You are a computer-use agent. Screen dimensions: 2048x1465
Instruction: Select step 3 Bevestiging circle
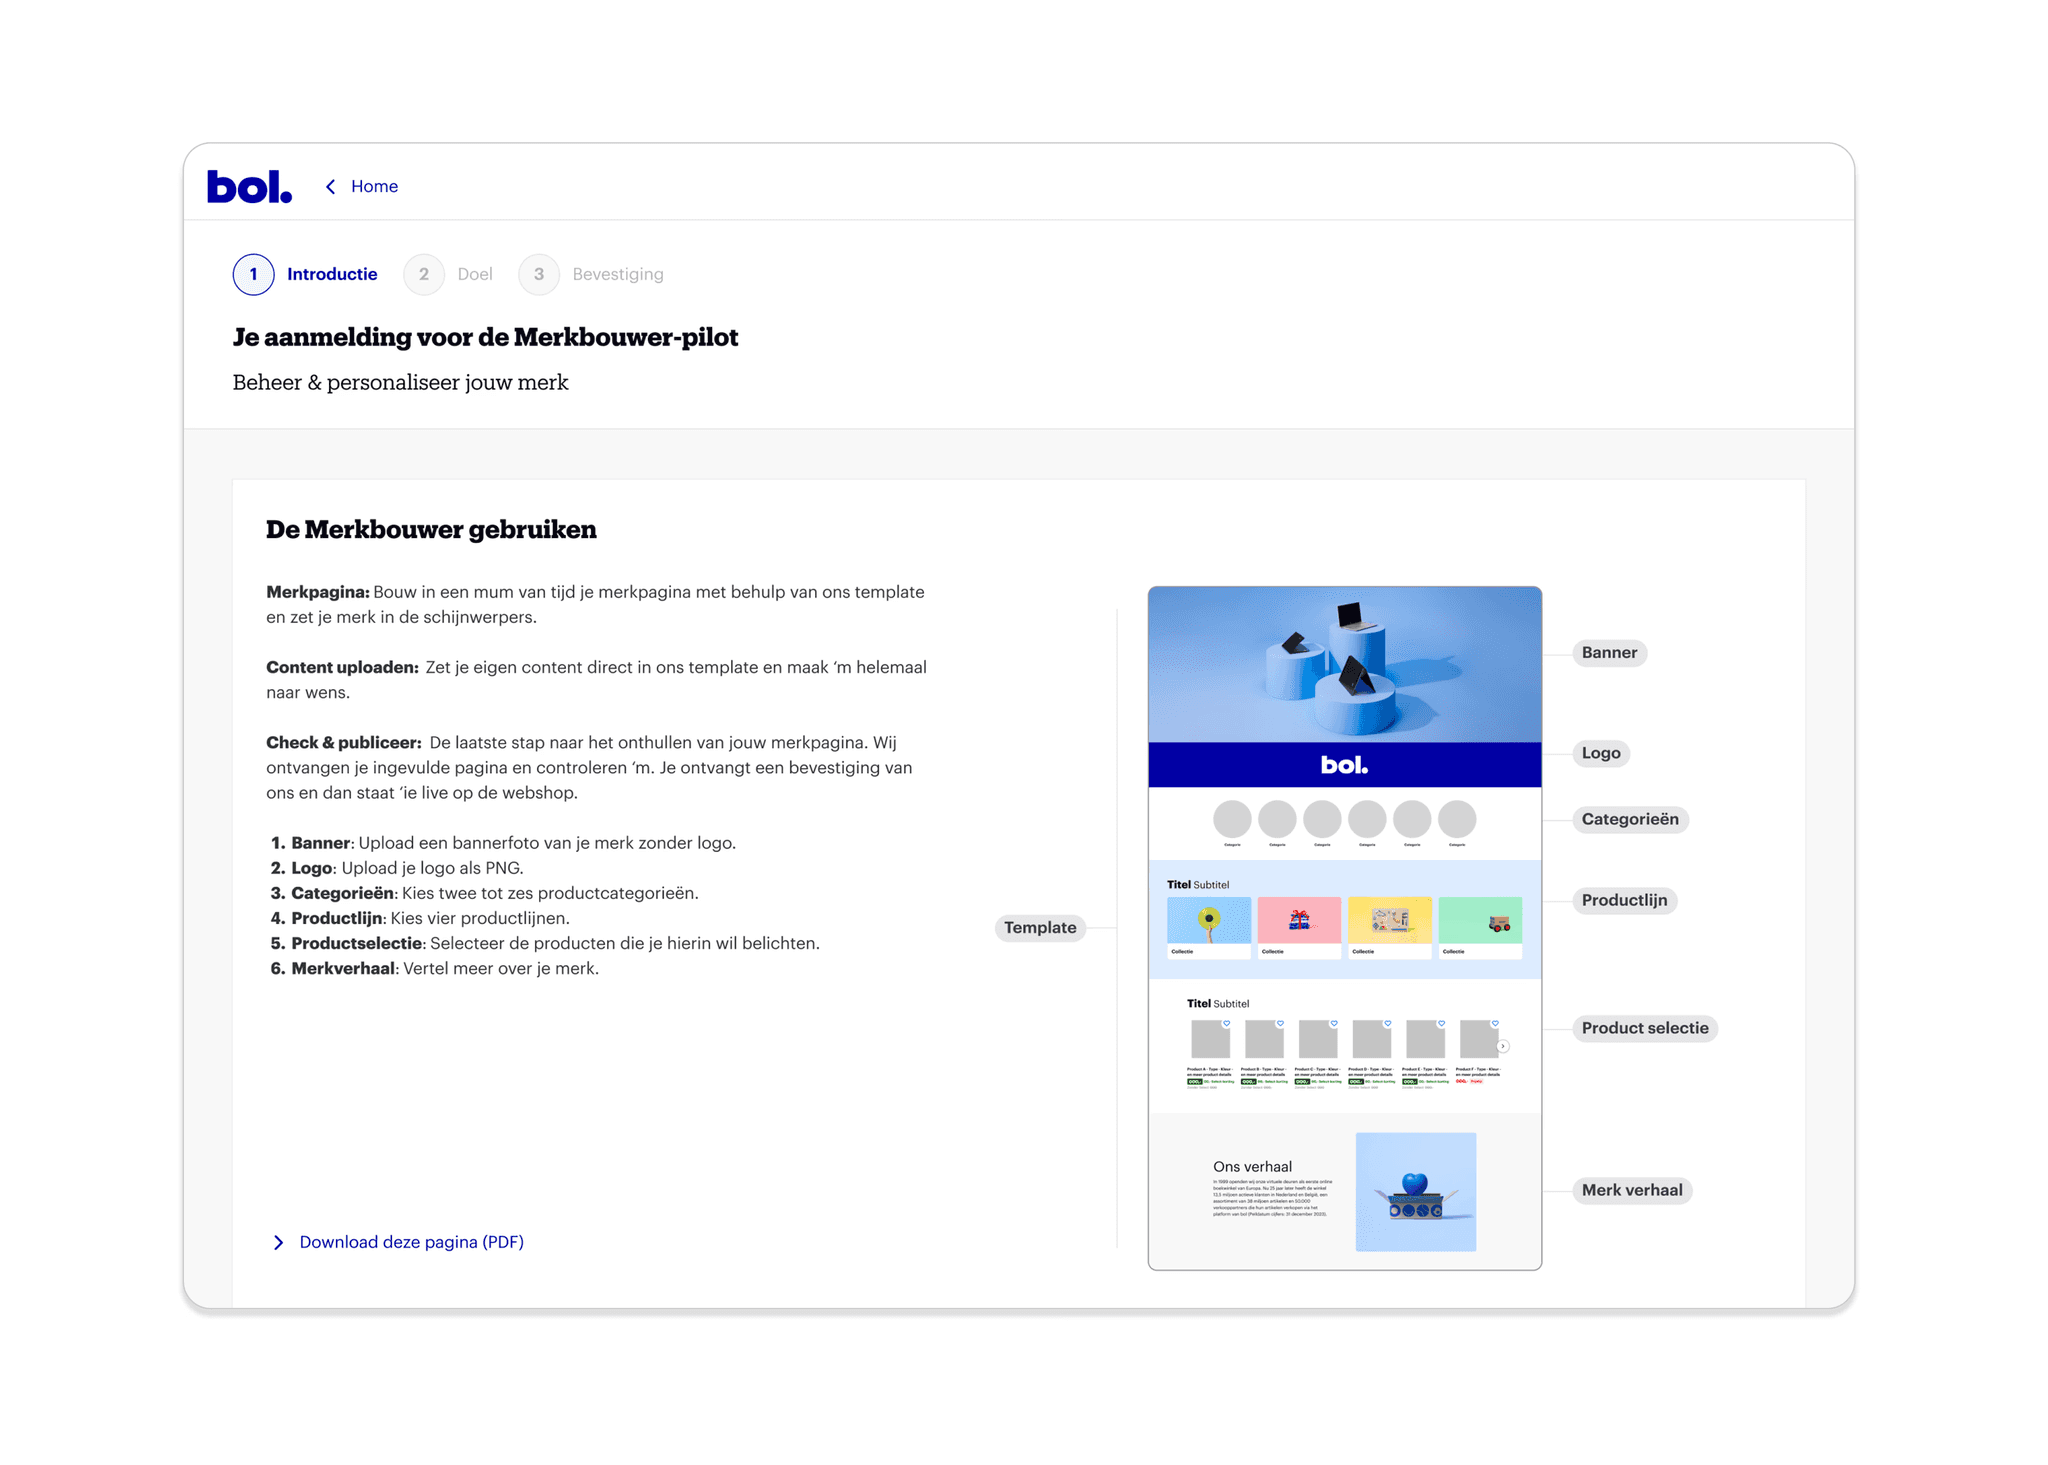coord(539,274)
